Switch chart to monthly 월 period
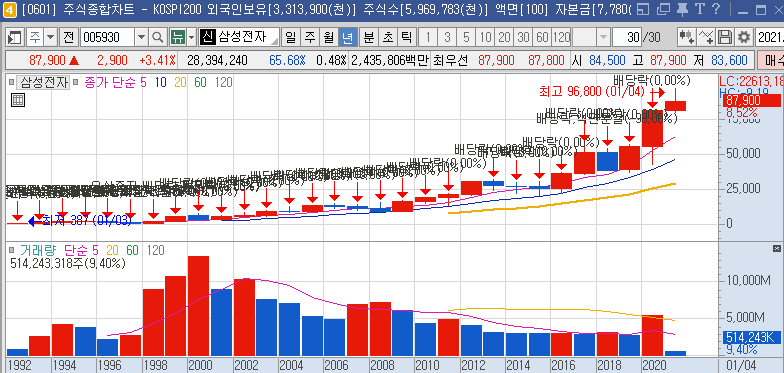Screen dimensions: 784x373 (x=328, y=36)
